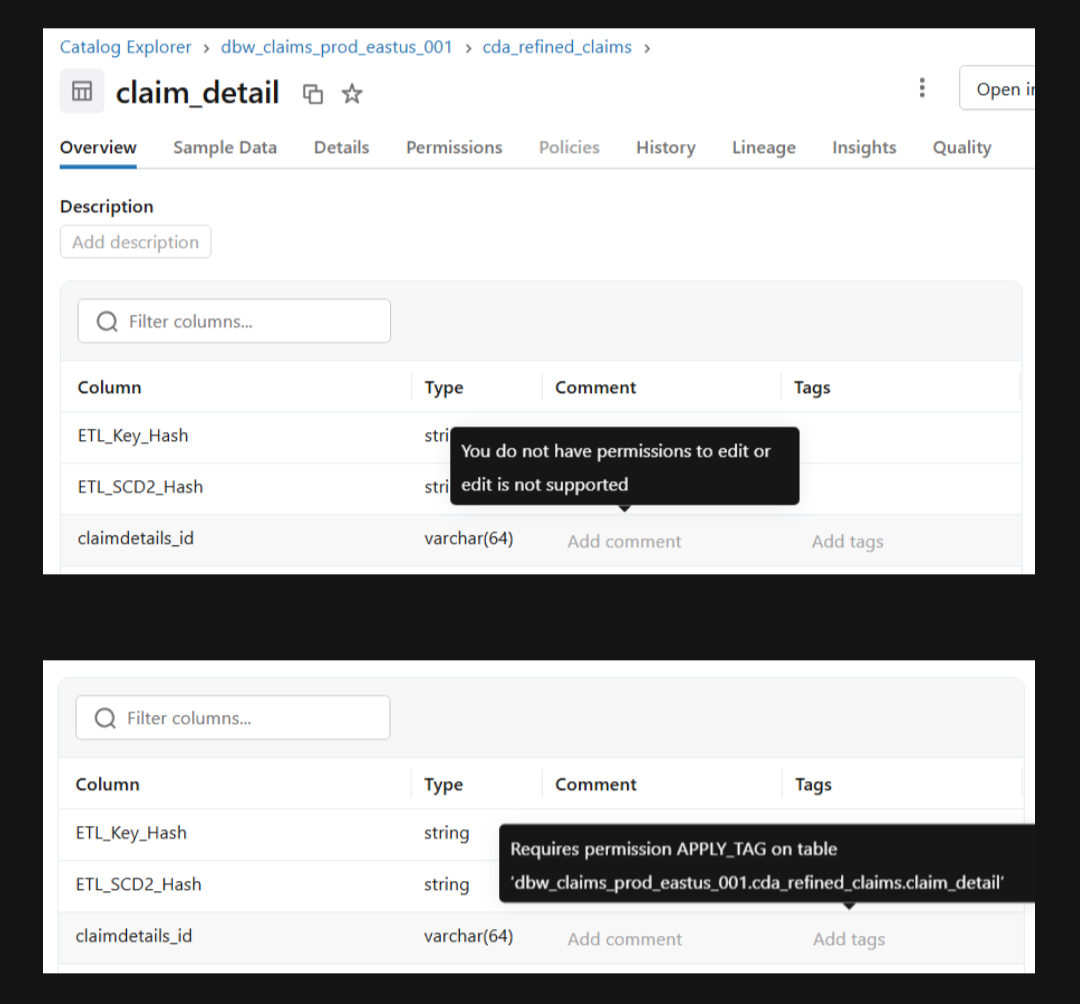Click the Tags header in lower table
Screen dimensions: 1080x1004
[813, 784]
